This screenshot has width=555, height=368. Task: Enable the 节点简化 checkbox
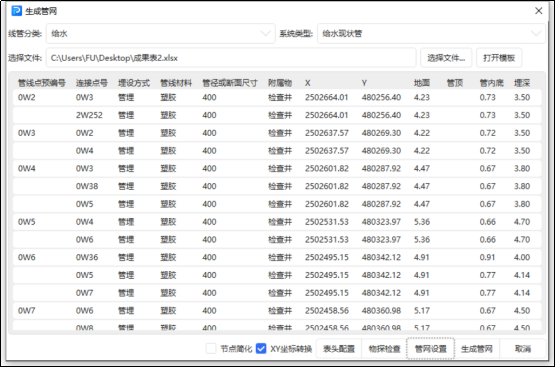click(211, 349)
